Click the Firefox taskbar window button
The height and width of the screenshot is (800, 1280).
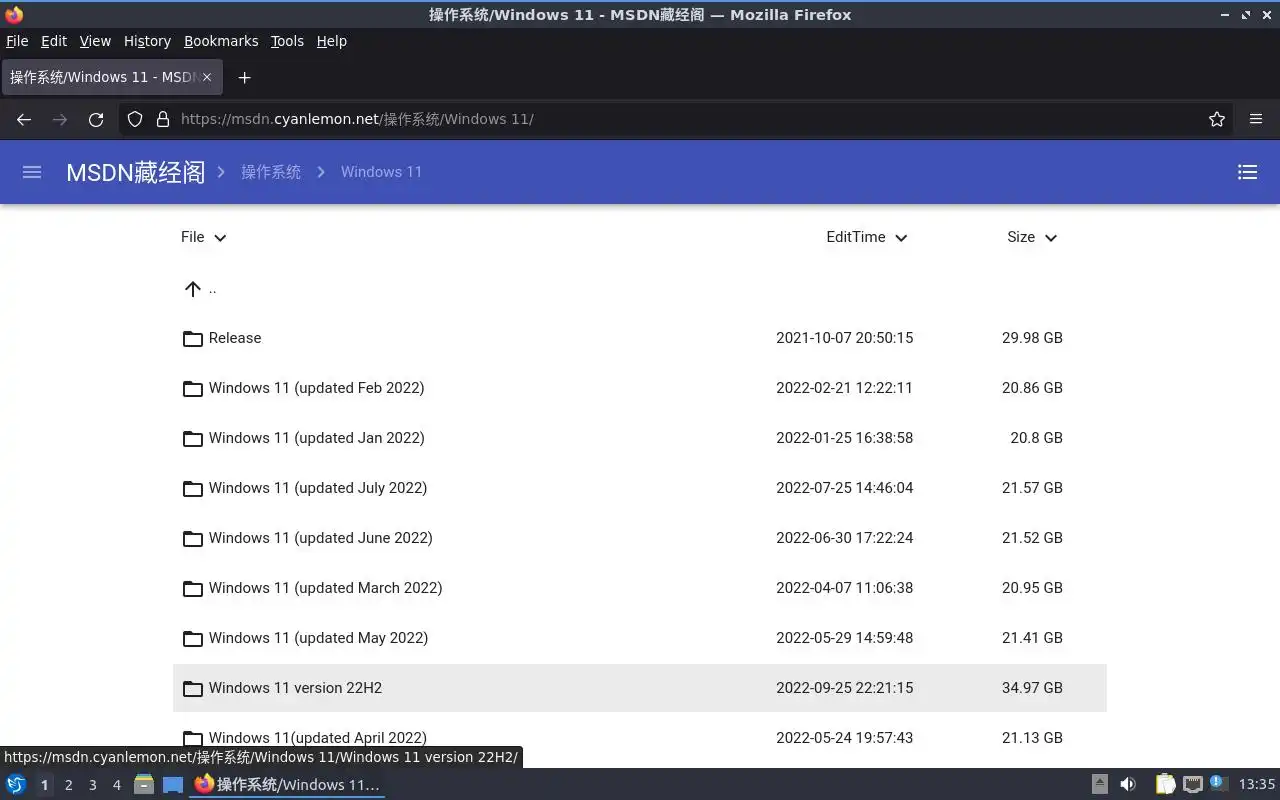point(287,785)
